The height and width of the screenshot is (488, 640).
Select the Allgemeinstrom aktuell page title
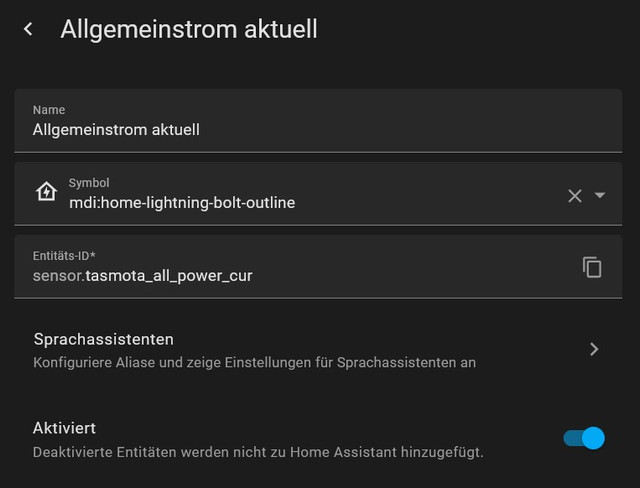[189, 29]
